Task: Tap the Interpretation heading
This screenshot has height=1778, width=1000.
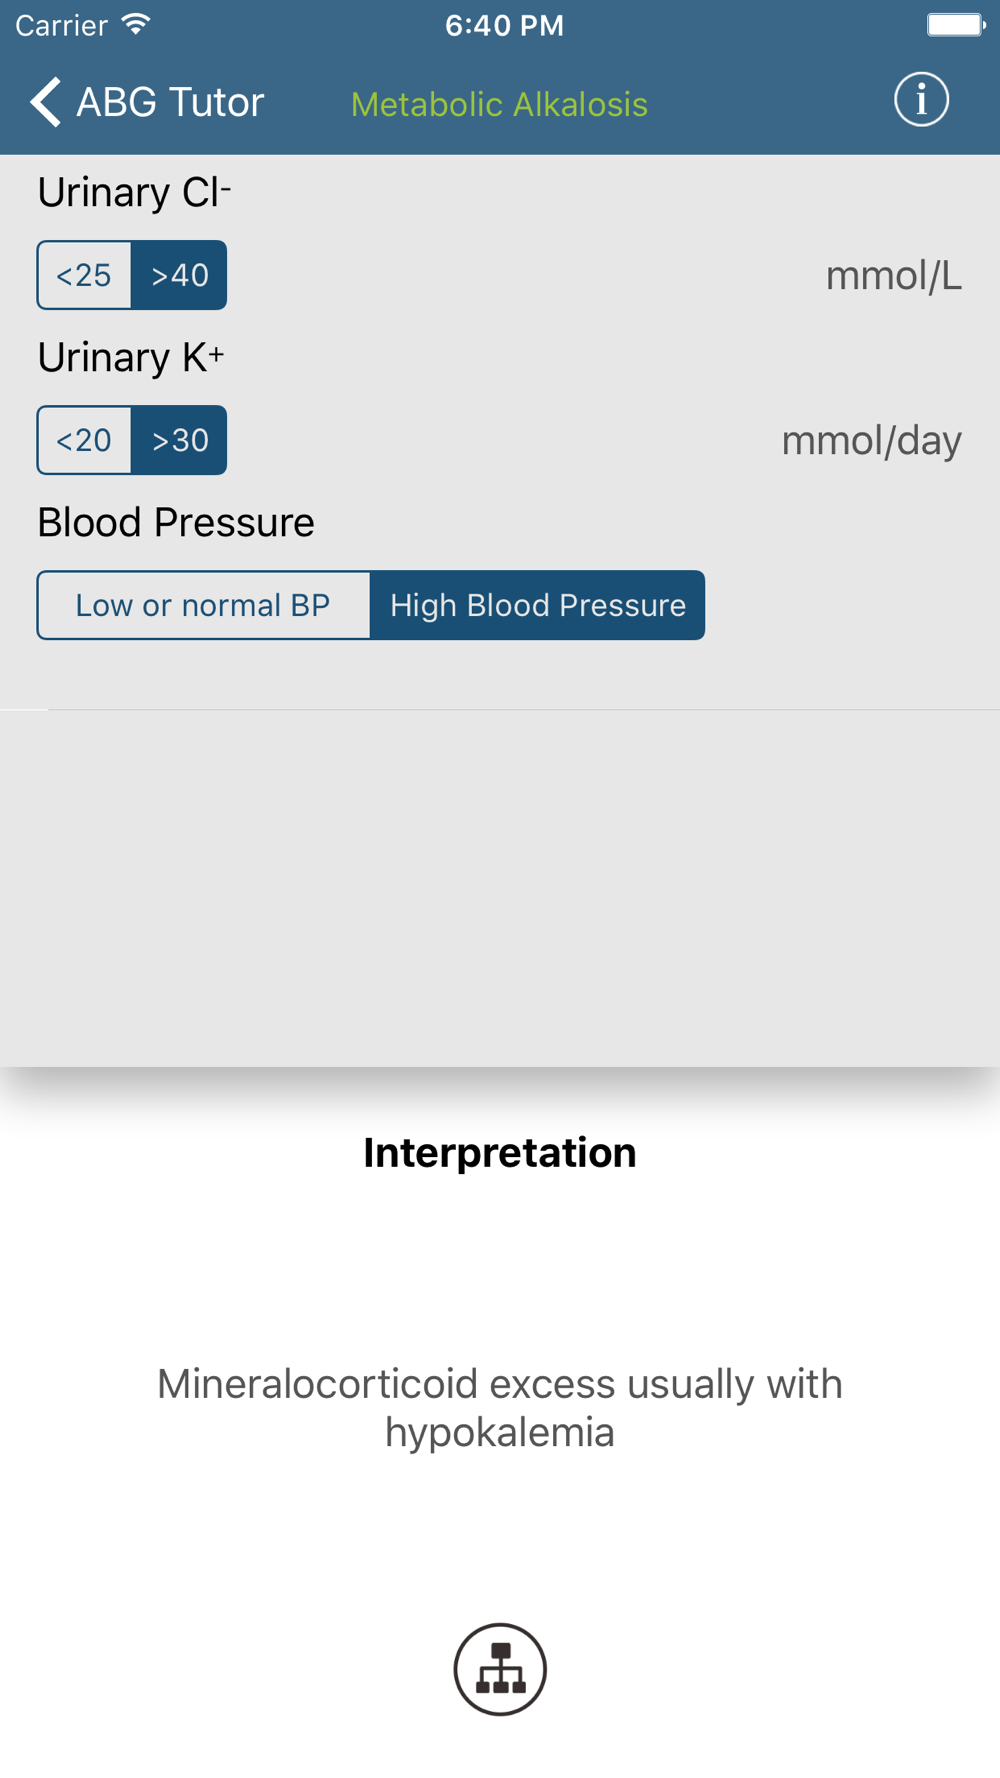Action: (x=500, y=1153)
